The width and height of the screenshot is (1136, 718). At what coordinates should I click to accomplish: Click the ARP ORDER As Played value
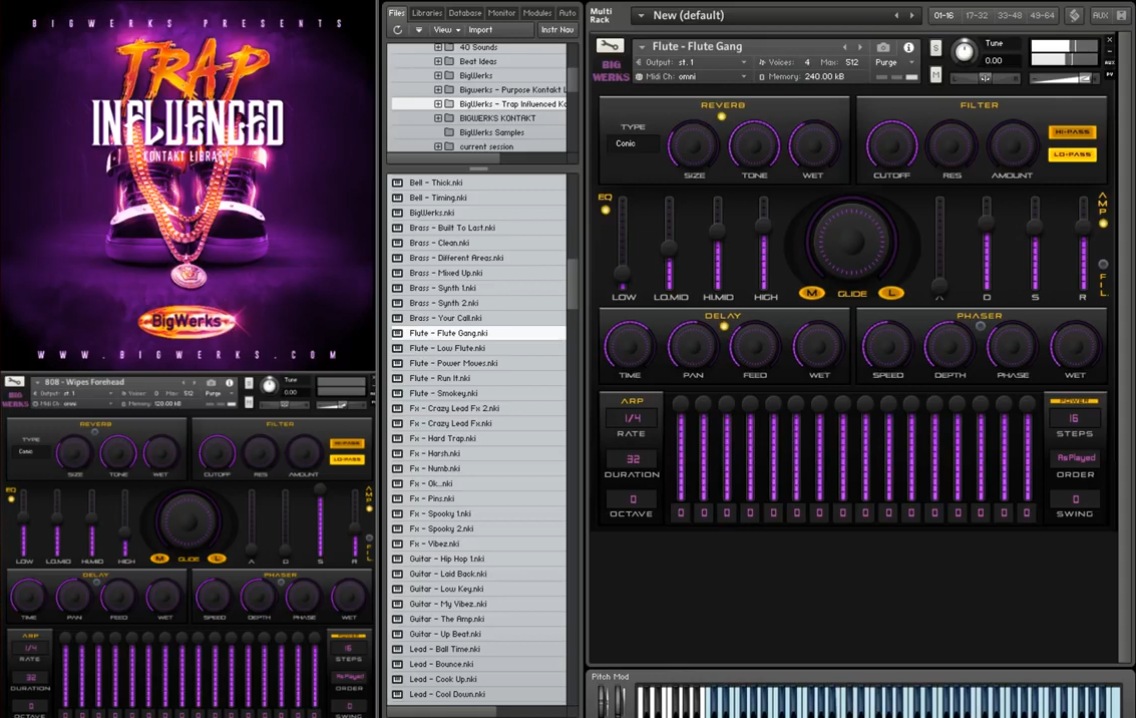1076,458
